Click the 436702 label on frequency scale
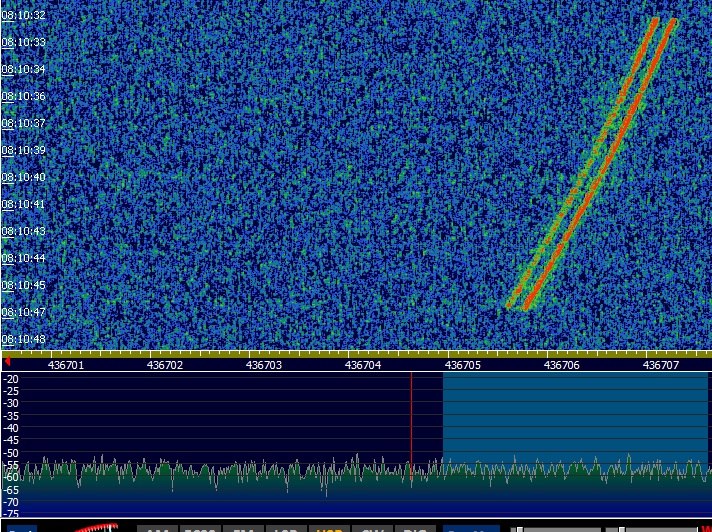Screen dimensions: 712x532 coord(165,365)
